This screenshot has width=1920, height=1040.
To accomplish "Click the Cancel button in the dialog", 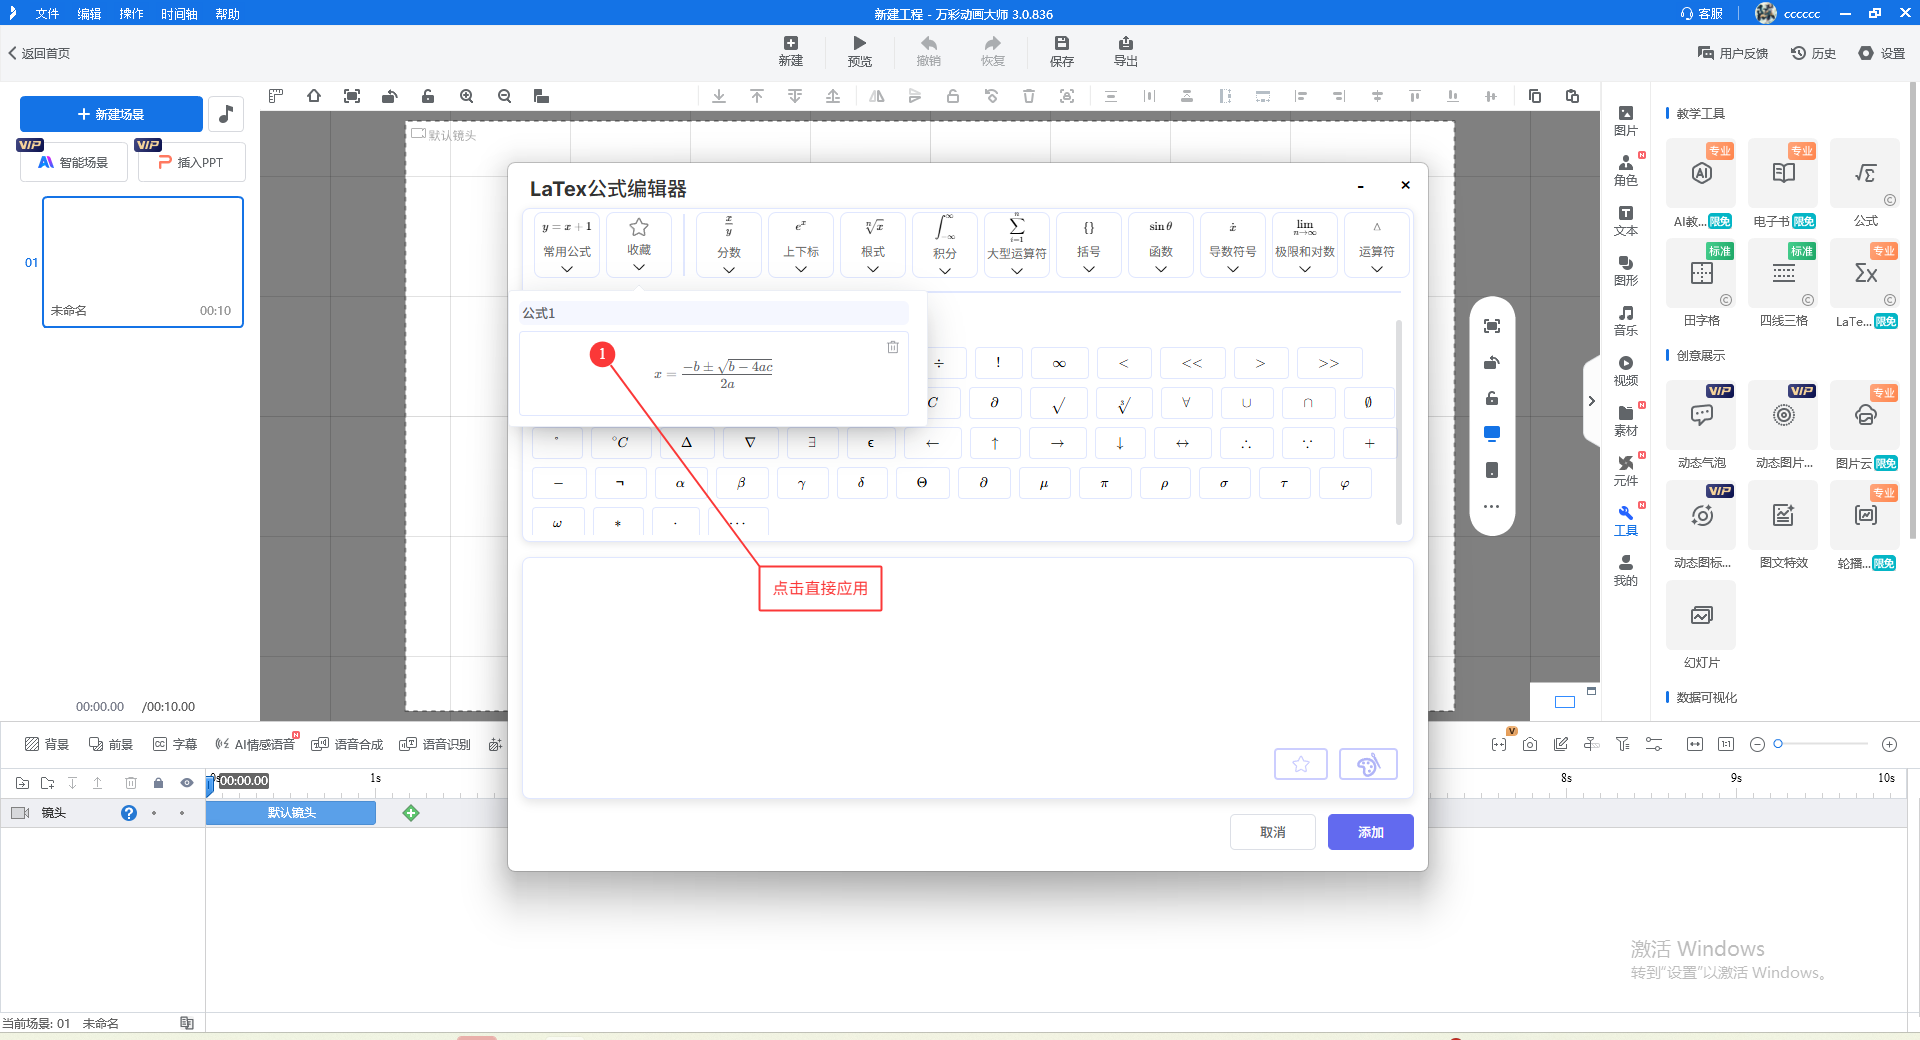I will [1272, 832].
